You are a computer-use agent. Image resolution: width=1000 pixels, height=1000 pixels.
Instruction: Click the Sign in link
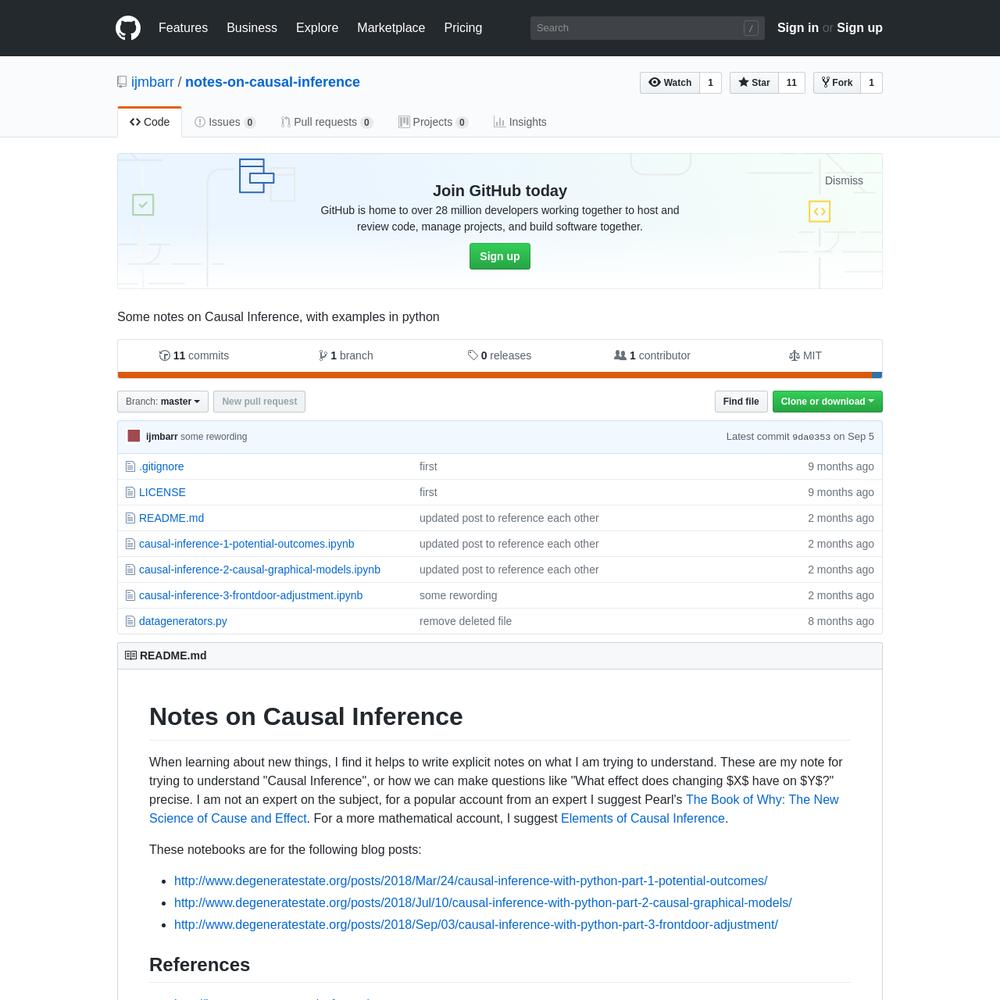click(798, 28)
